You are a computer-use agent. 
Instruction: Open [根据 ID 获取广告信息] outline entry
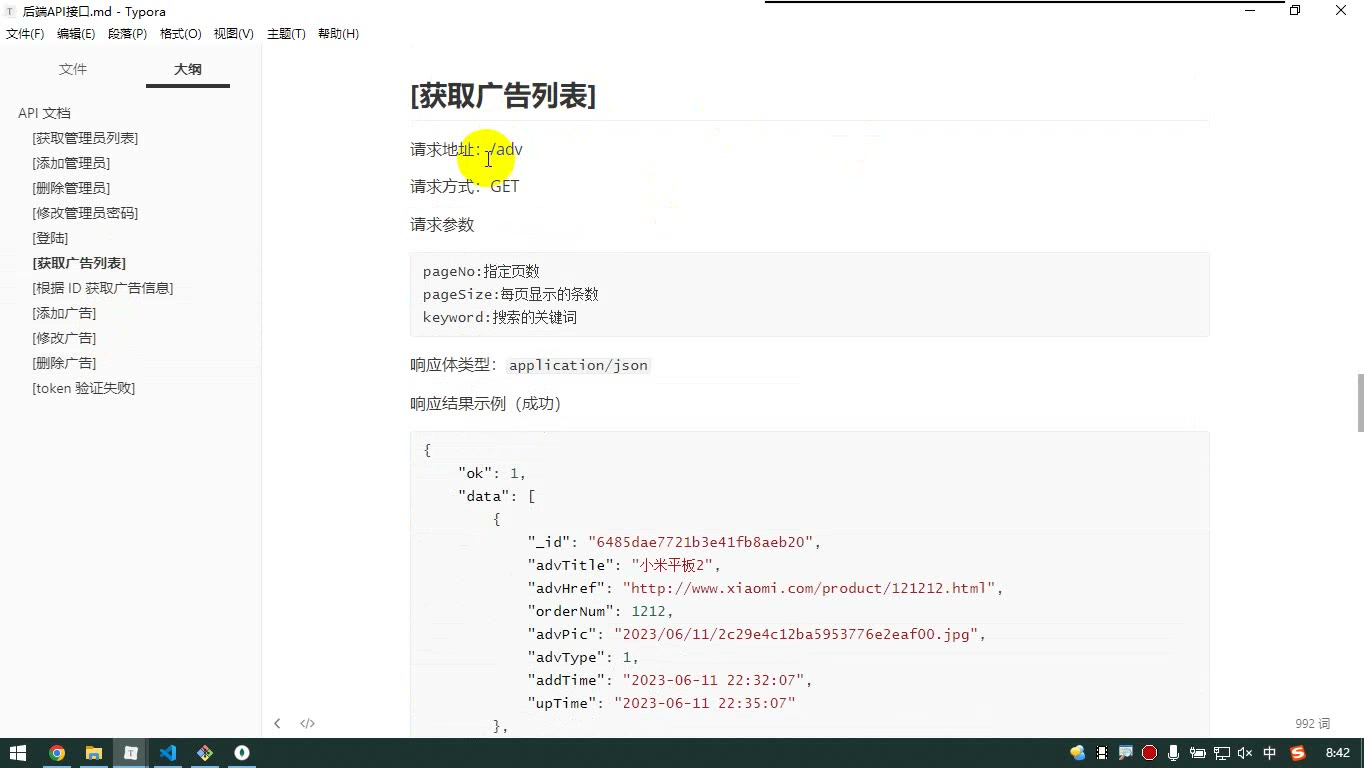[102, 288]
